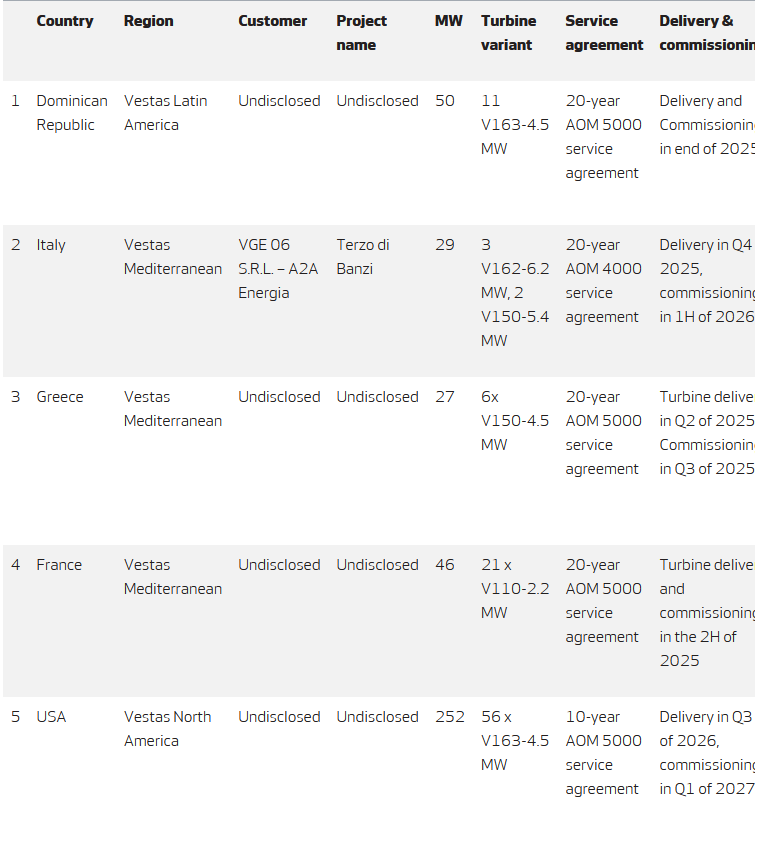Select the 21 x V110-2.2 MW turbine cell

pyautogui.click(x=514, y=589)
